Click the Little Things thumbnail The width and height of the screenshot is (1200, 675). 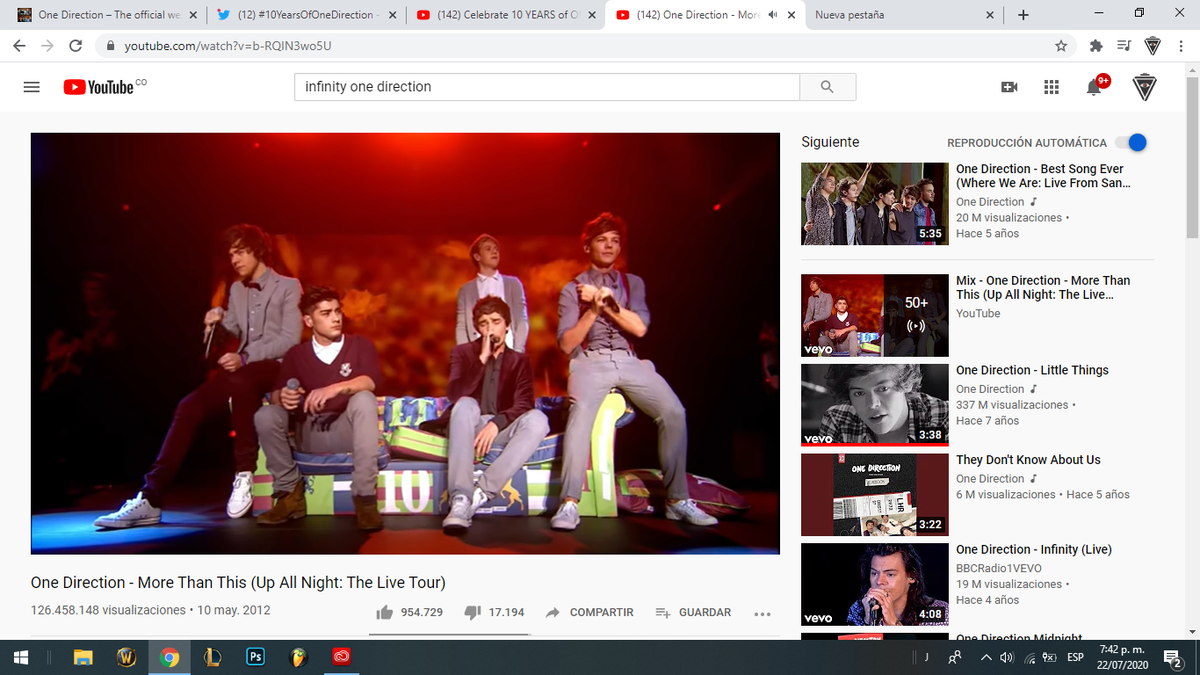pos(875,404)
